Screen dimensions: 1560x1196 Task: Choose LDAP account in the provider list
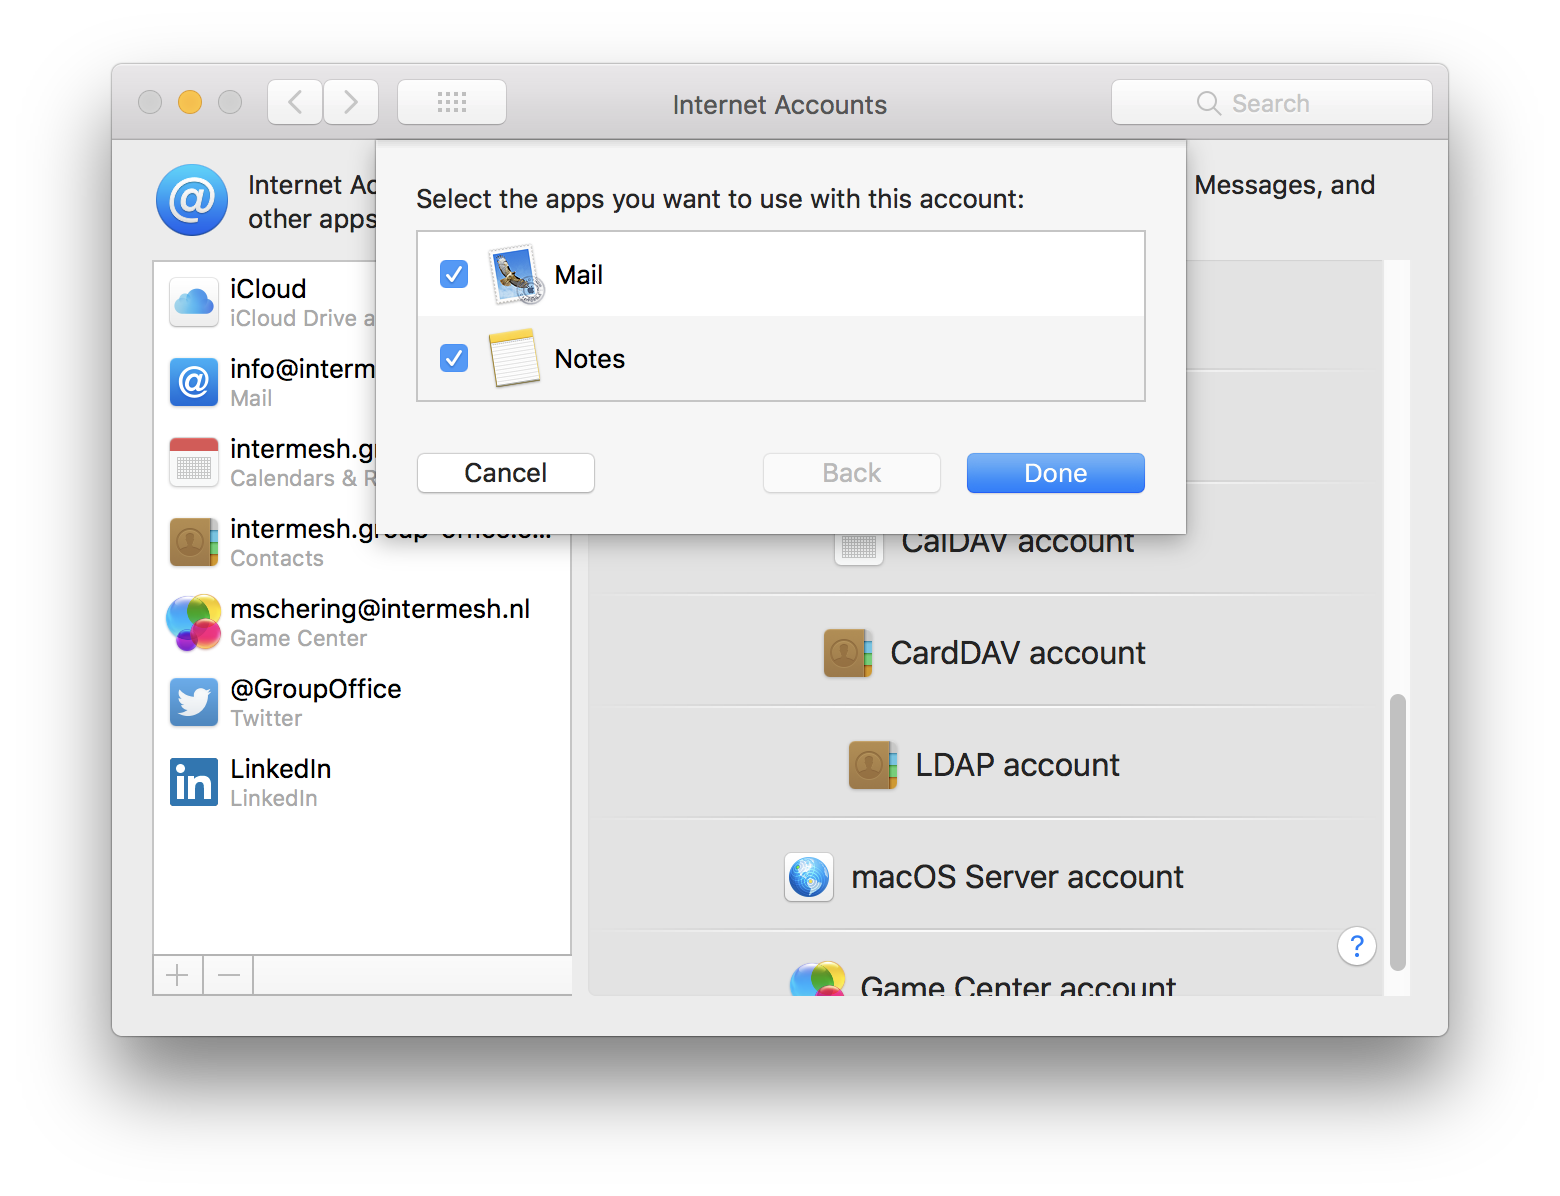coord(986,765)
